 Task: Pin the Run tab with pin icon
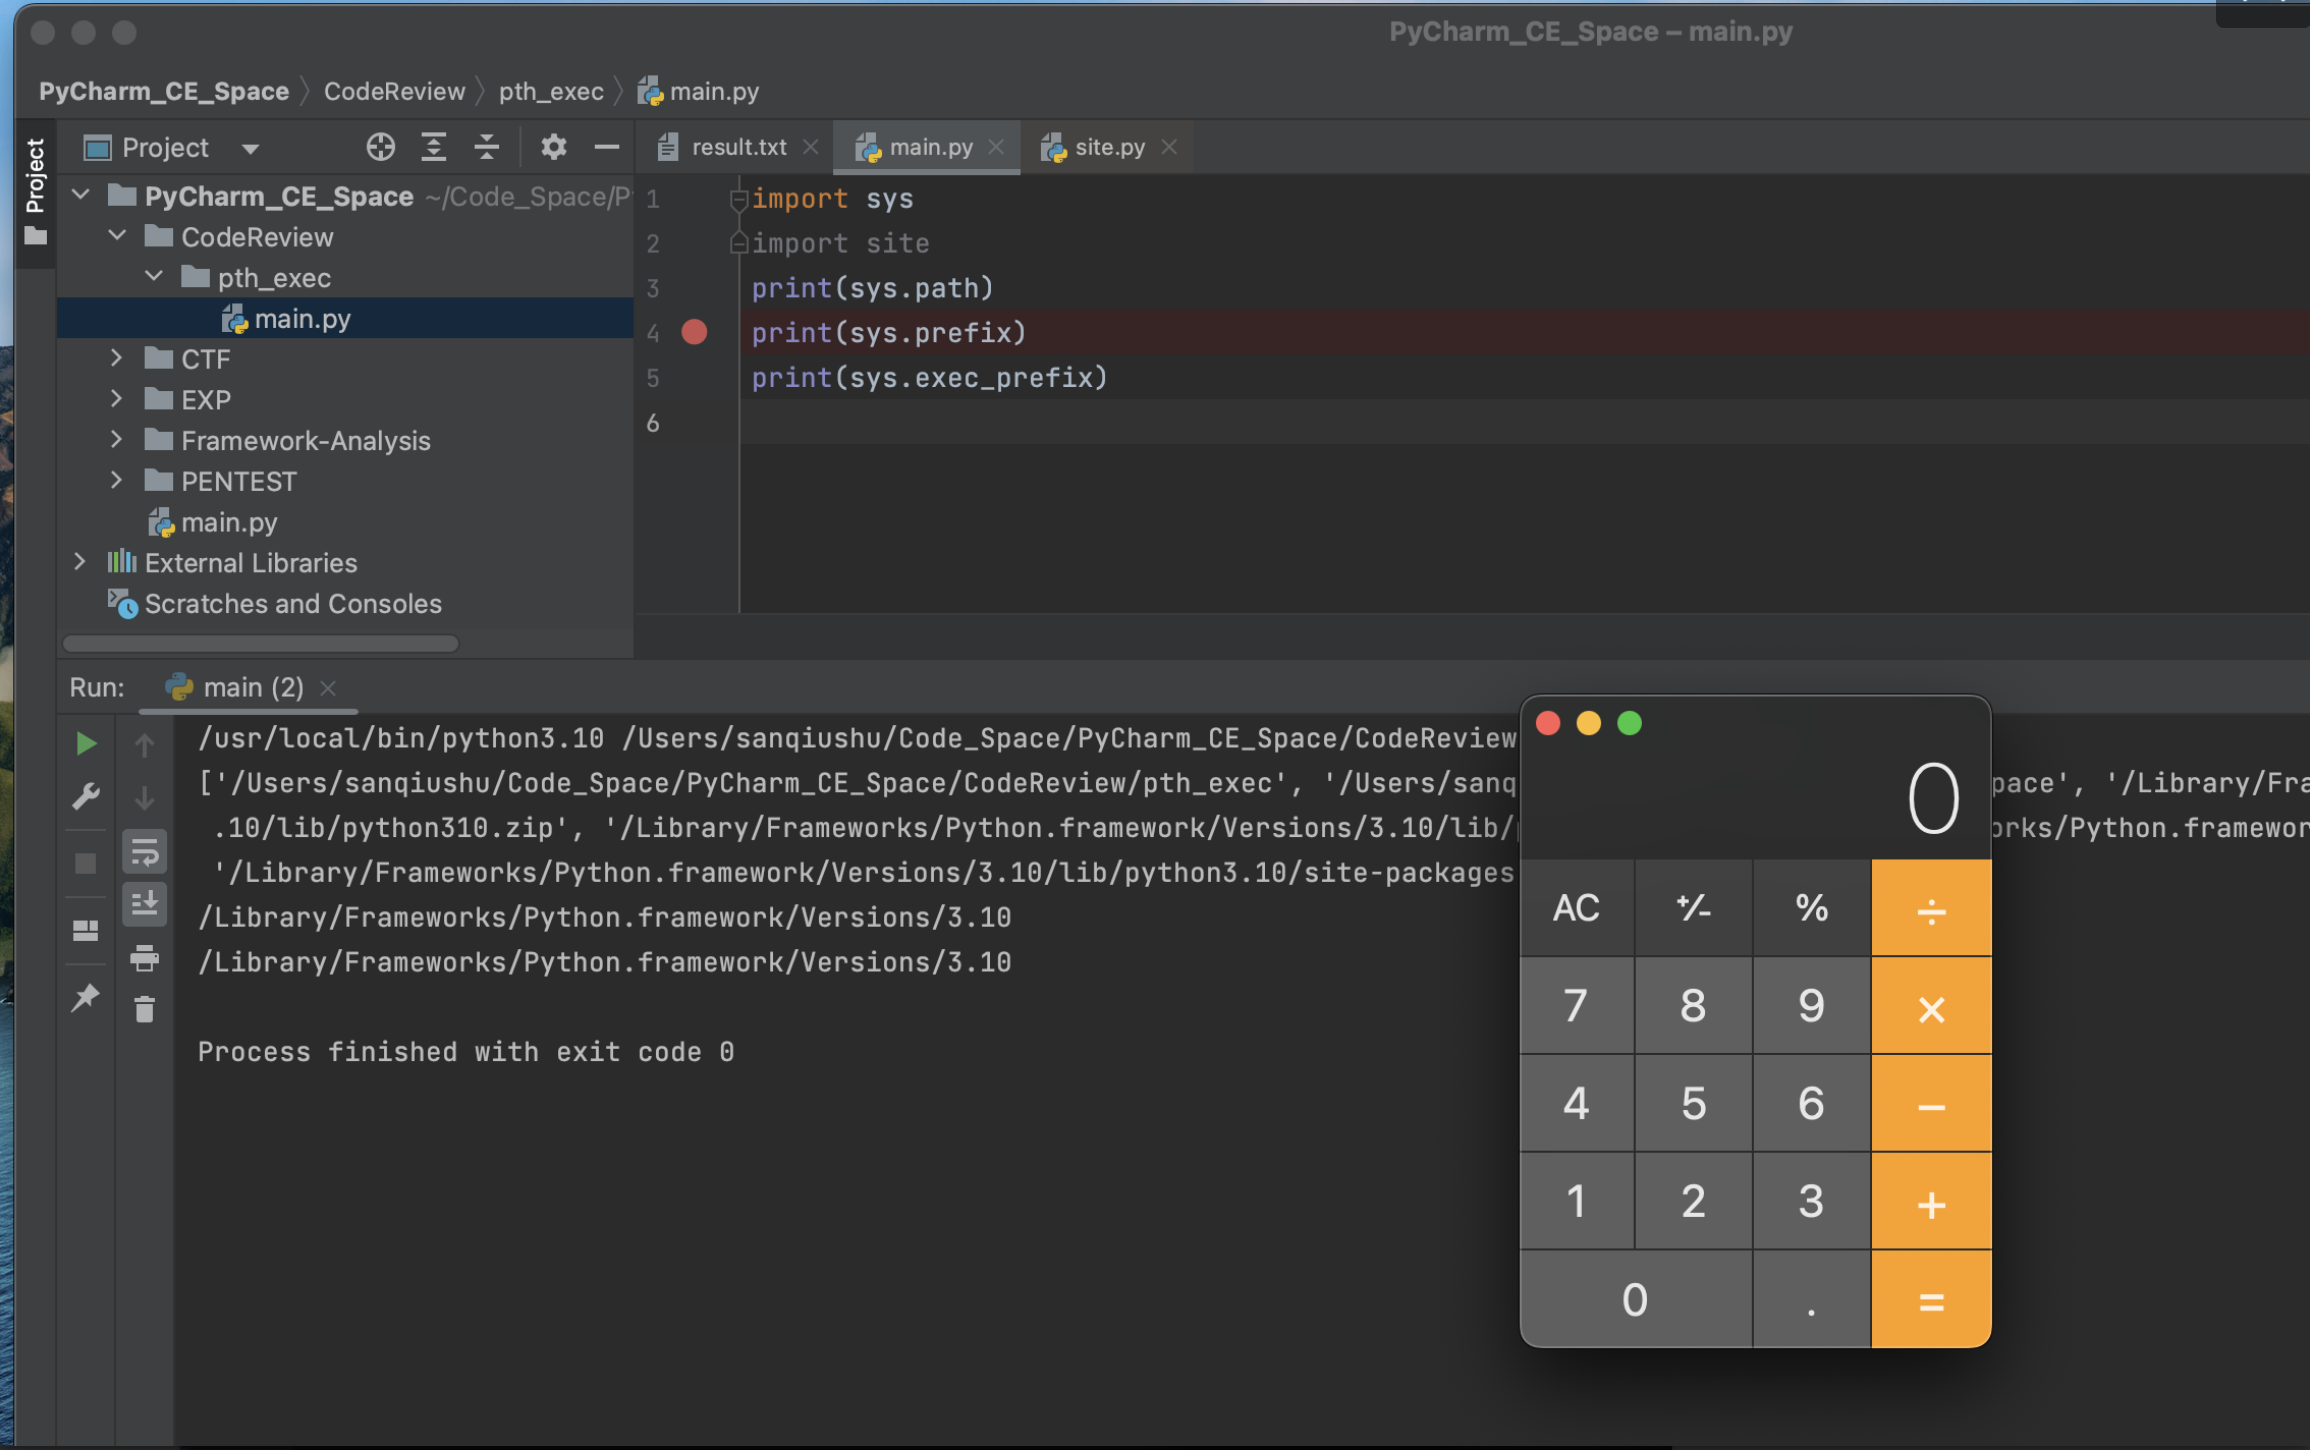coord(86,997)
